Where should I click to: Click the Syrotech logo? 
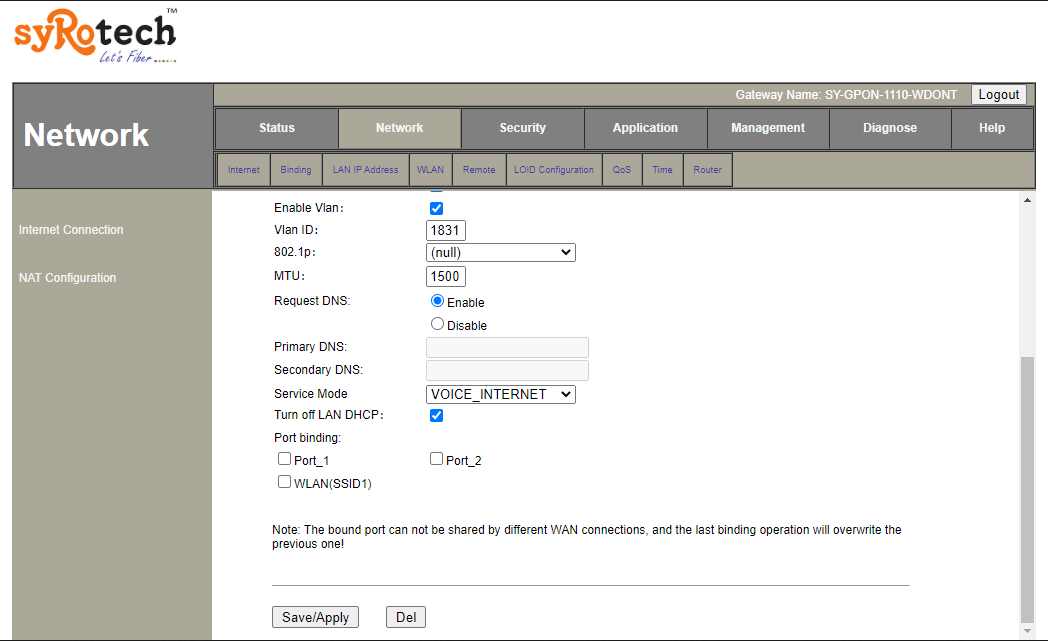95,37
